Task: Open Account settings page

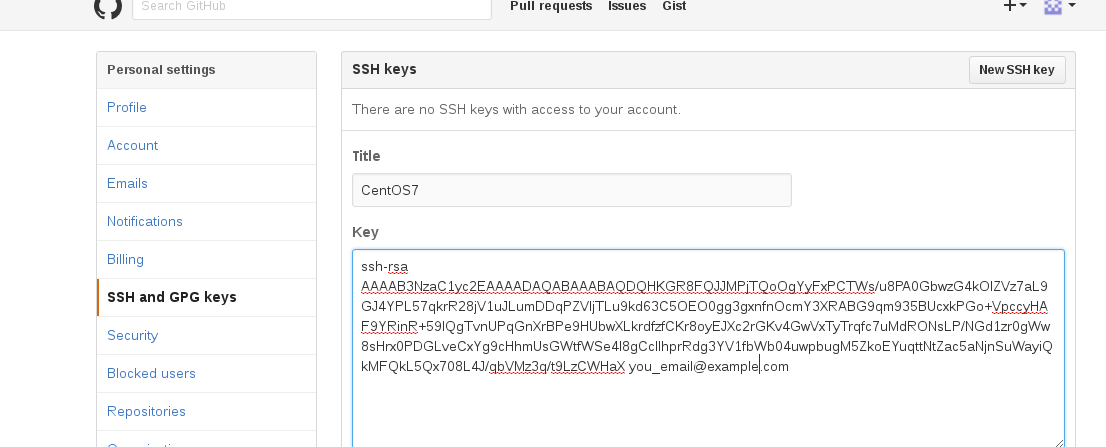Action: [207, 146]
